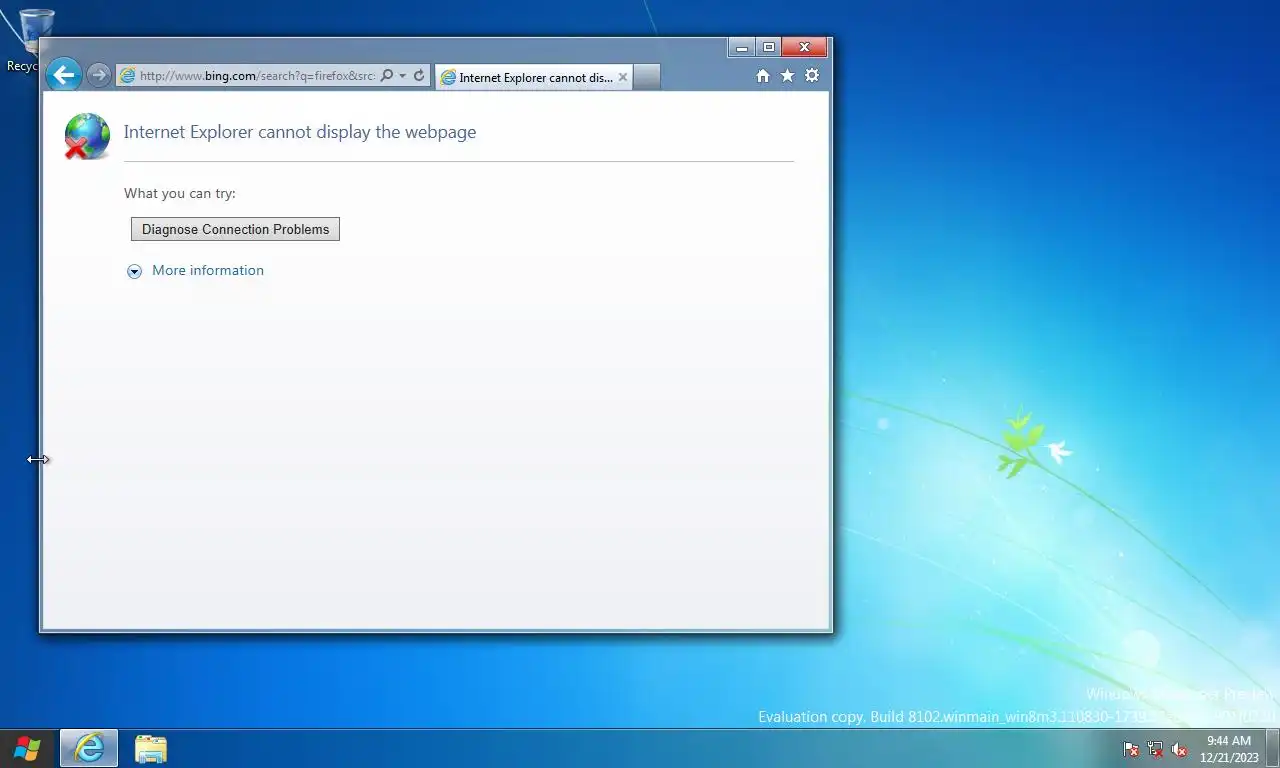Open a new tab with blank tab button
This screenshot has height=768, width=1280.
click(x=647, y=77)
